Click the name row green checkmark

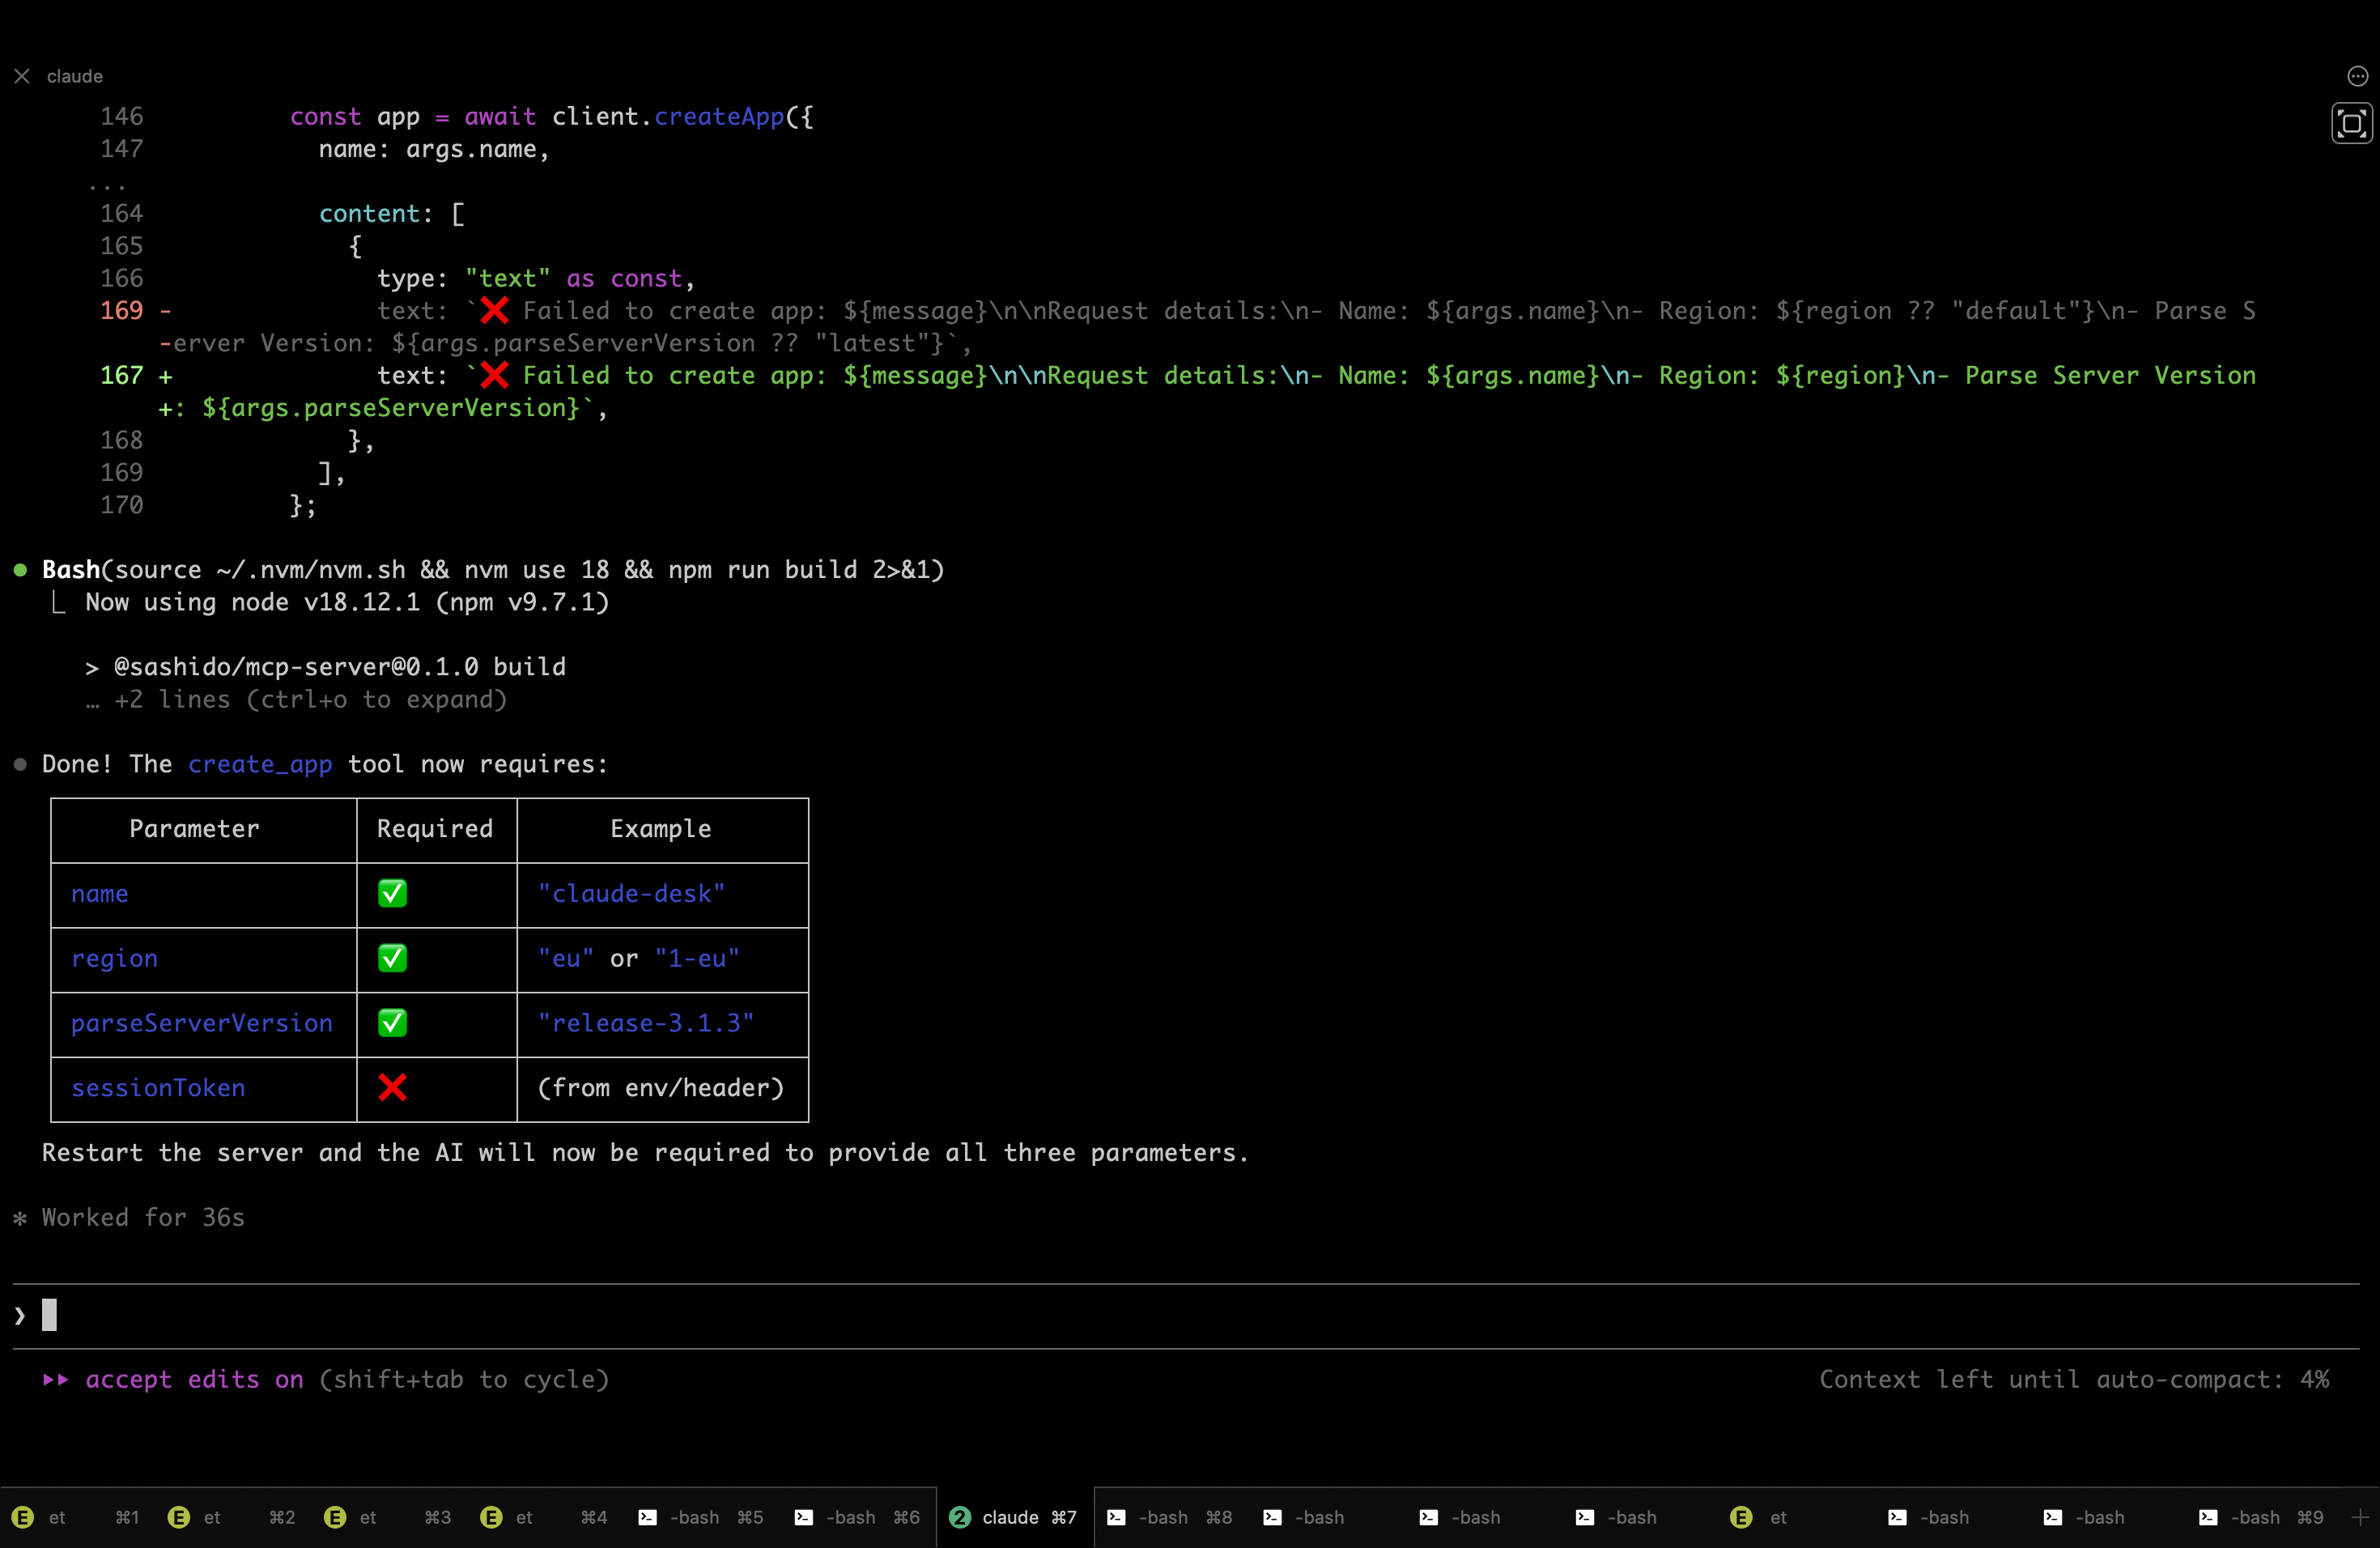point(392,893)
